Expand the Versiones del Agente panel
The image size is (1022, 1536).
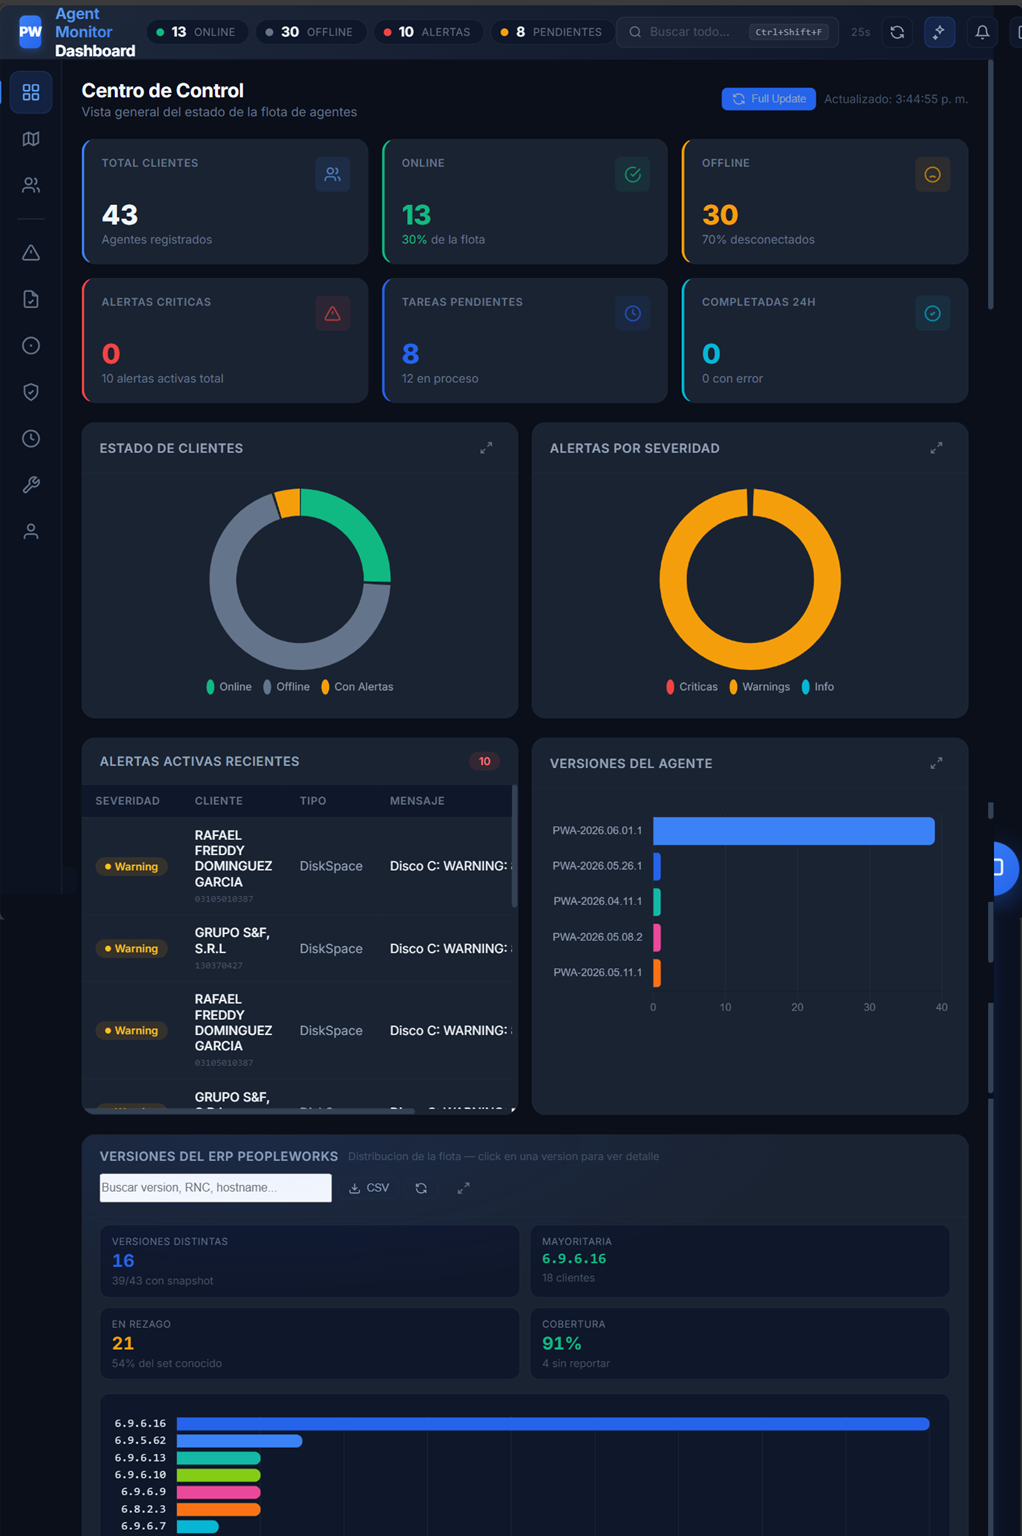coord(936,763)
